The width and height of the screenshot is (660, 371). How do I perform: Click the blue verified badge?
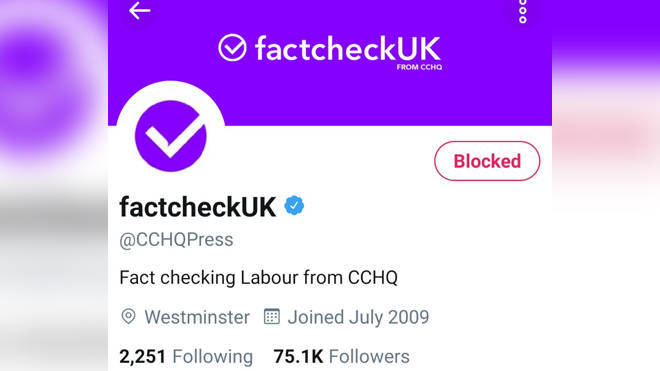click(294, 206)
